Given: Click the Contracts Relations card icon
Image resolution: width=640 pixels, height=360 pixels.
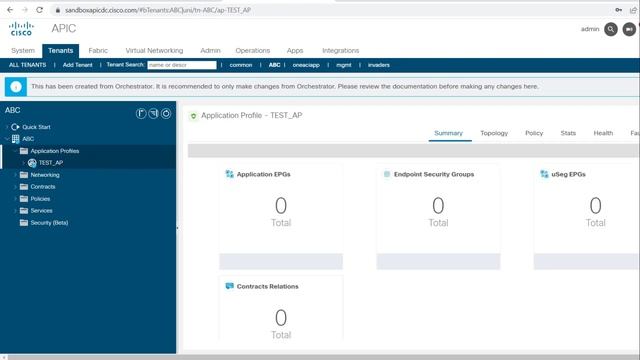Looking at the screenshot, I should 230,286.
